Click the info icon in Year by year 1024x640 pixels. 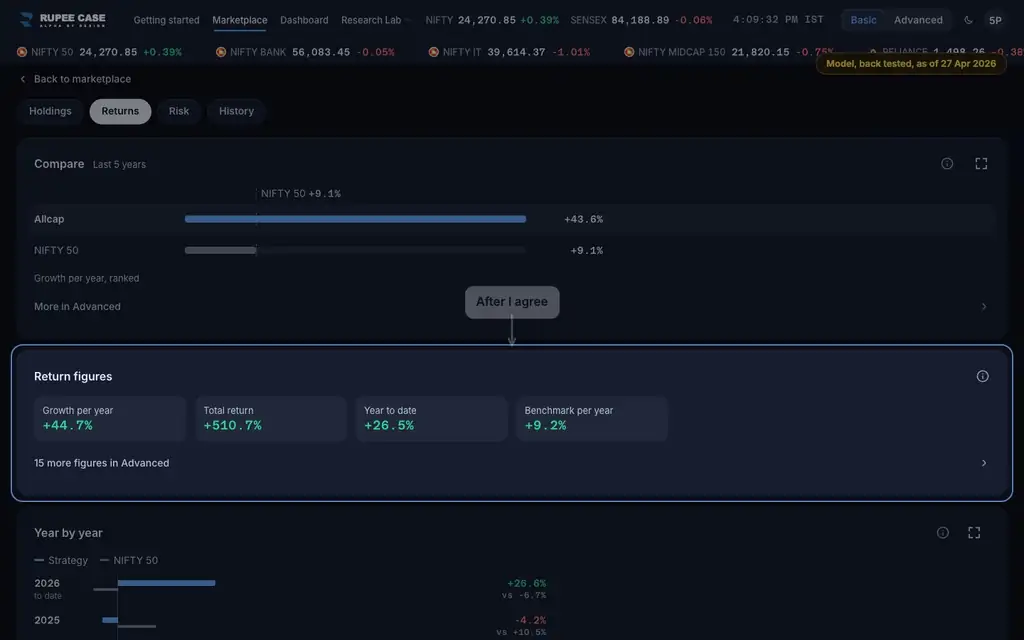(x=942, y=533)
